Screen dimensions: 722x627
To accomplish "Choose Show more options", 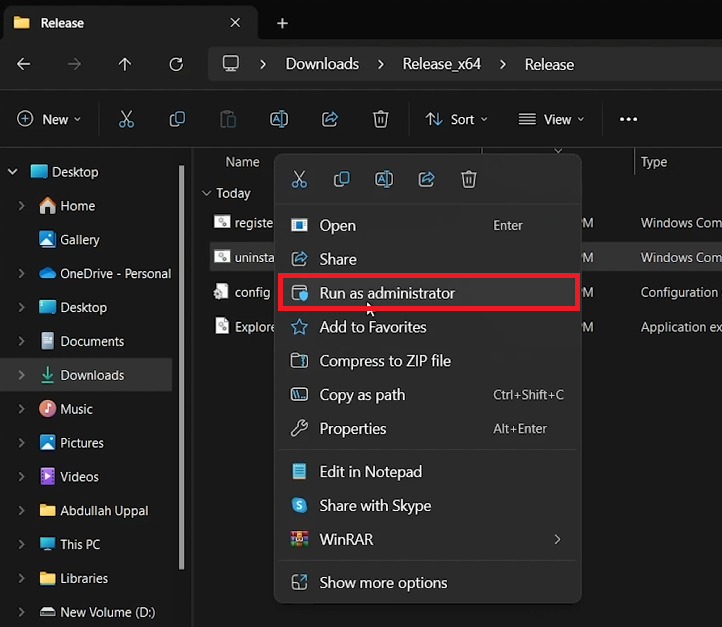I will 382,583.
